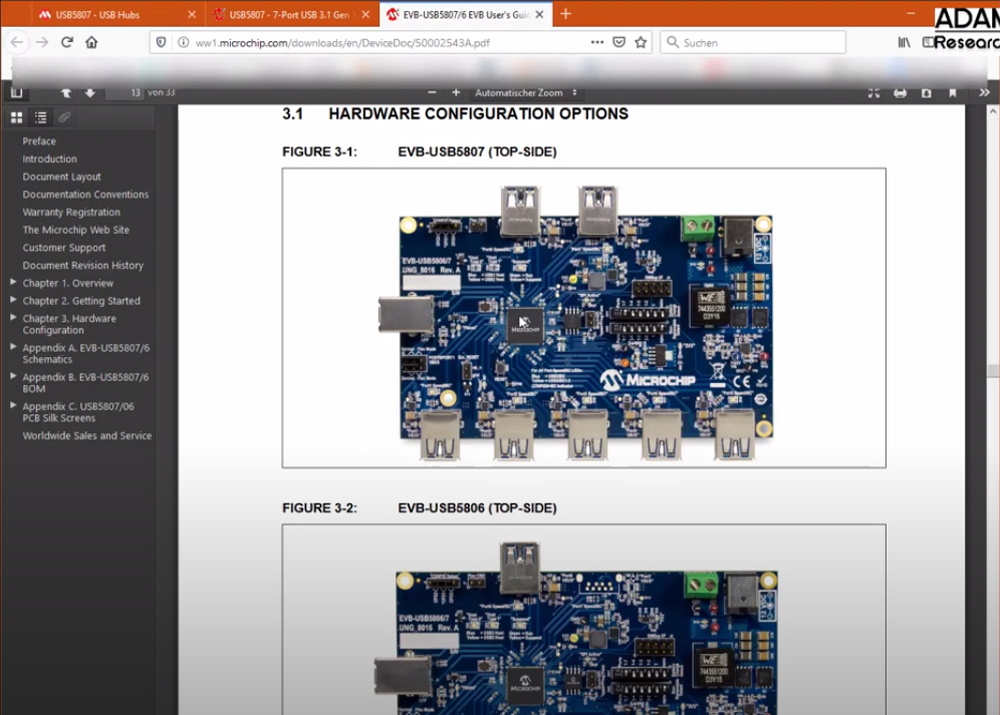Expand Chapter 1. Overview in outline
Screen dimensions: 1000x715
pyautogui.click(x=13, y=282)
